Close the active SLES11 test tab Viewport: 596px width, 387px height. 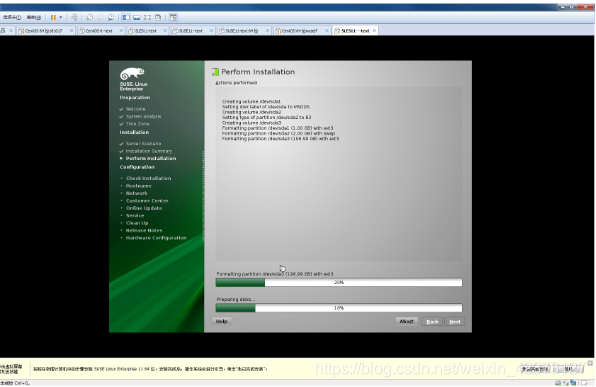374,31
